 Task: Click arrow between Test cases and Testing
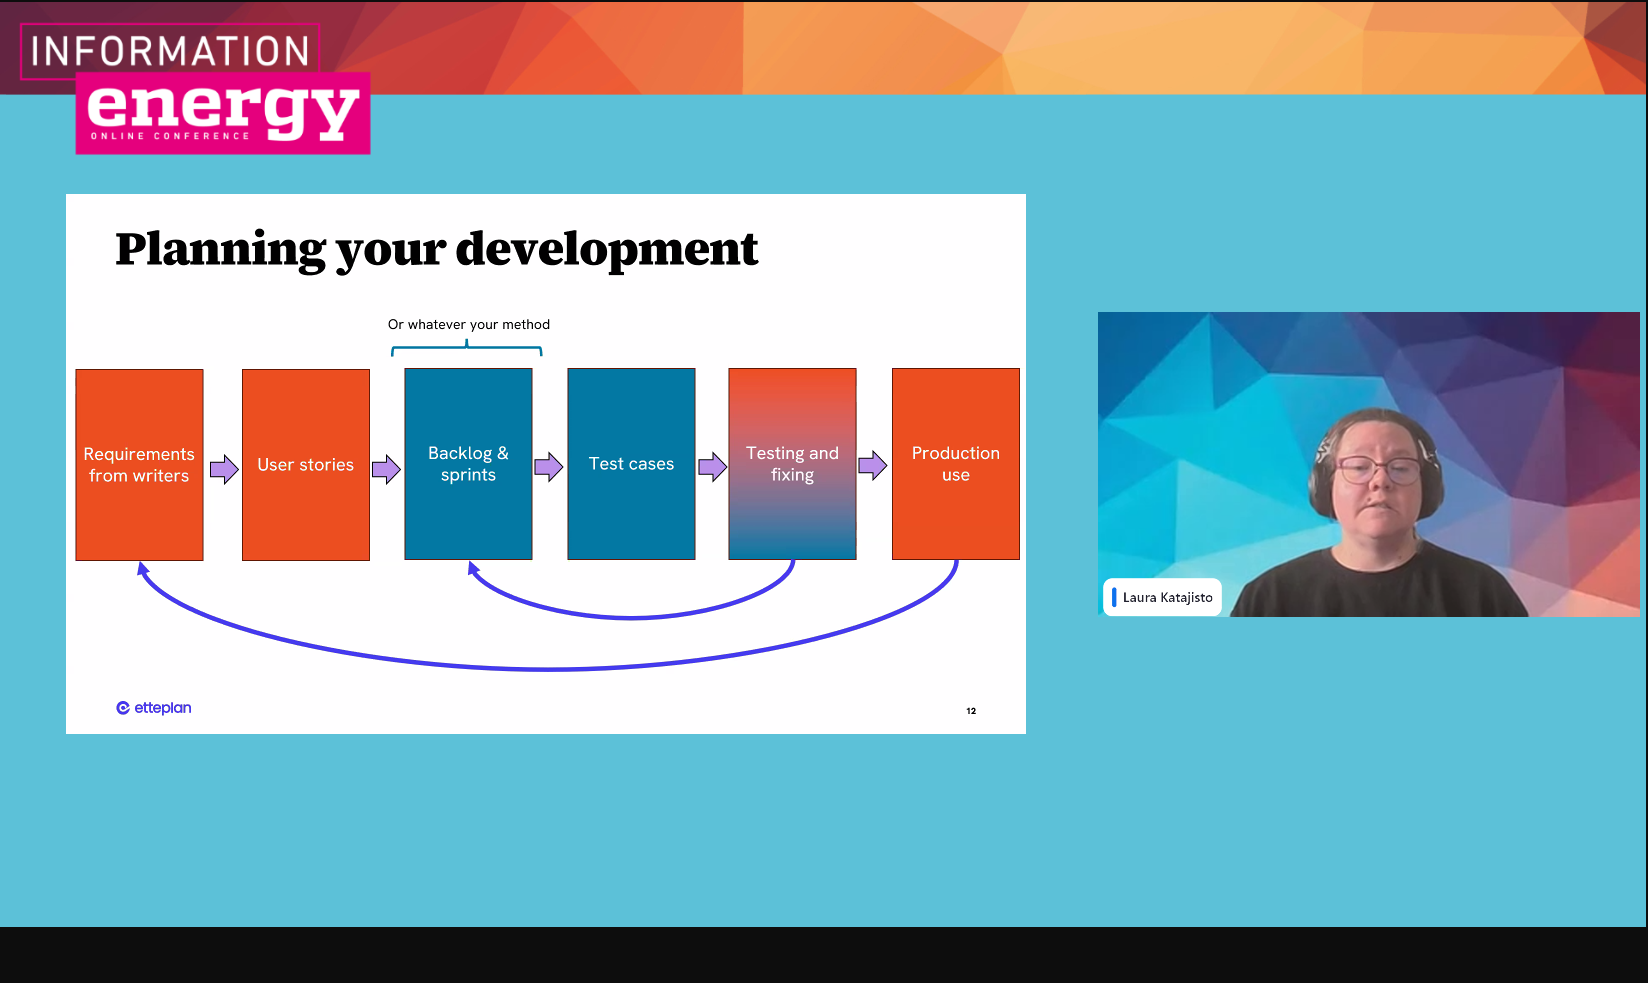pyautogui.click(x=712, y=467)
